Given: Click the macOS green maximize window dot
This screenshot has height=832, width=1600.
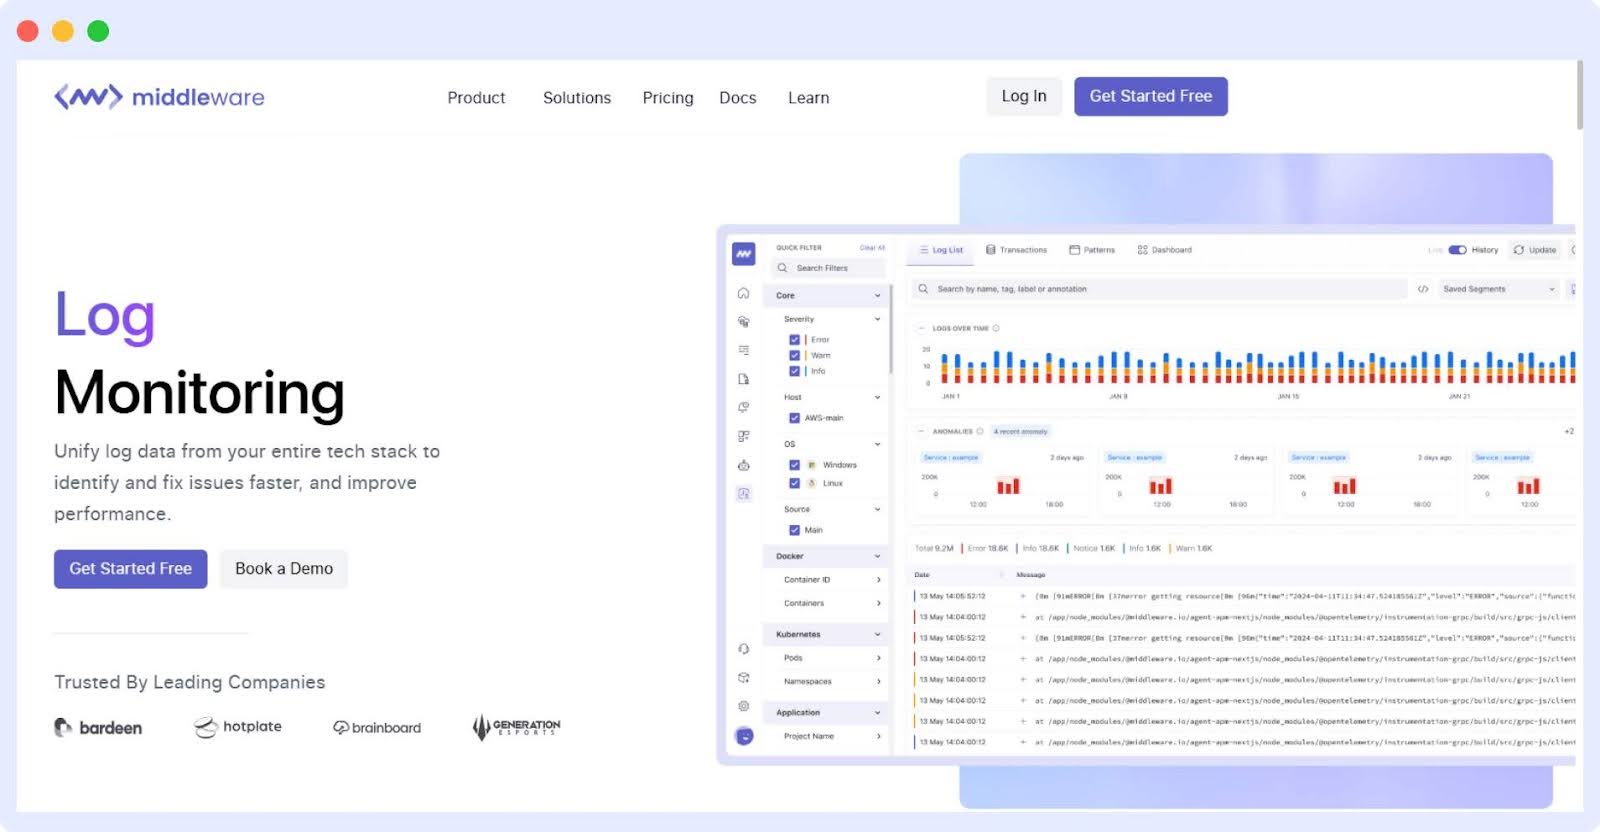Looking at the screenshot, I should click(x=98, y=31).
